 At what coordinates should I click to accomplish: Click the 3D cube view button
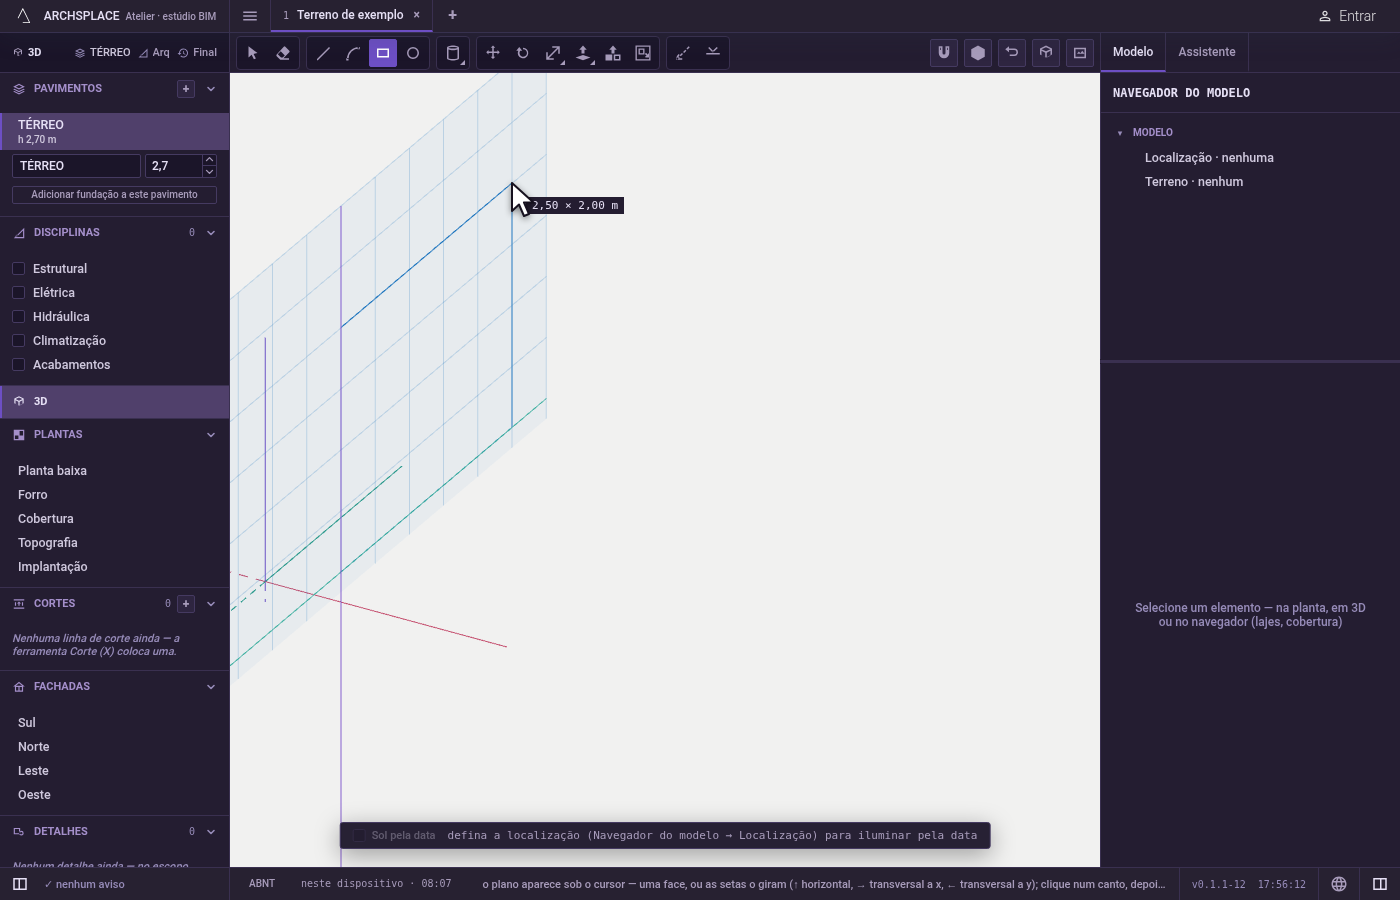(x=1046, y=53)
